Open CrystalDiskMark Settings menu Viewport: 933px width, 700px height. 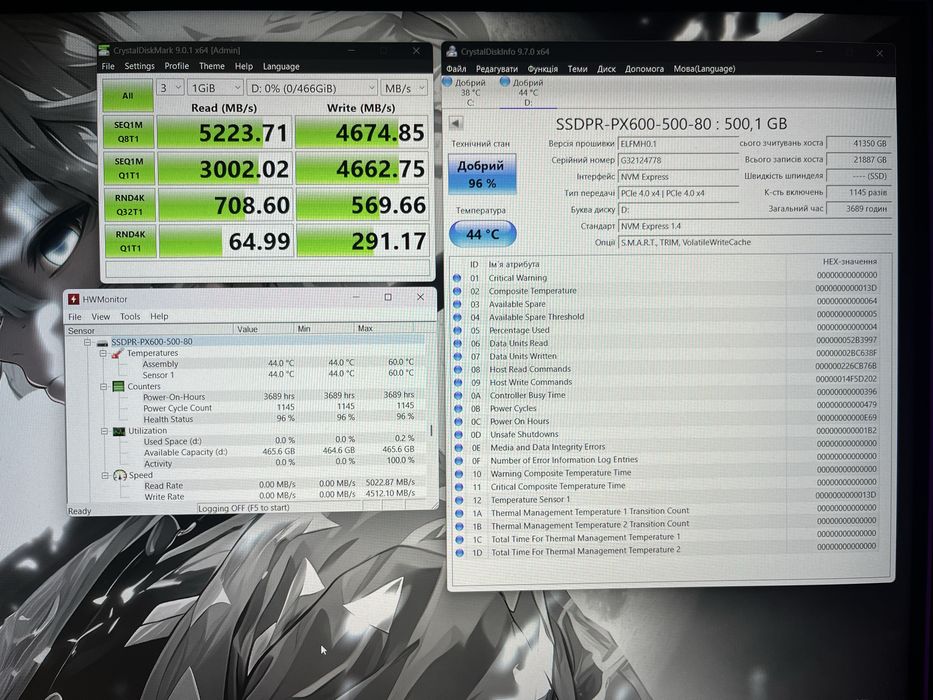pyautogui.click(x=139, y=66)
